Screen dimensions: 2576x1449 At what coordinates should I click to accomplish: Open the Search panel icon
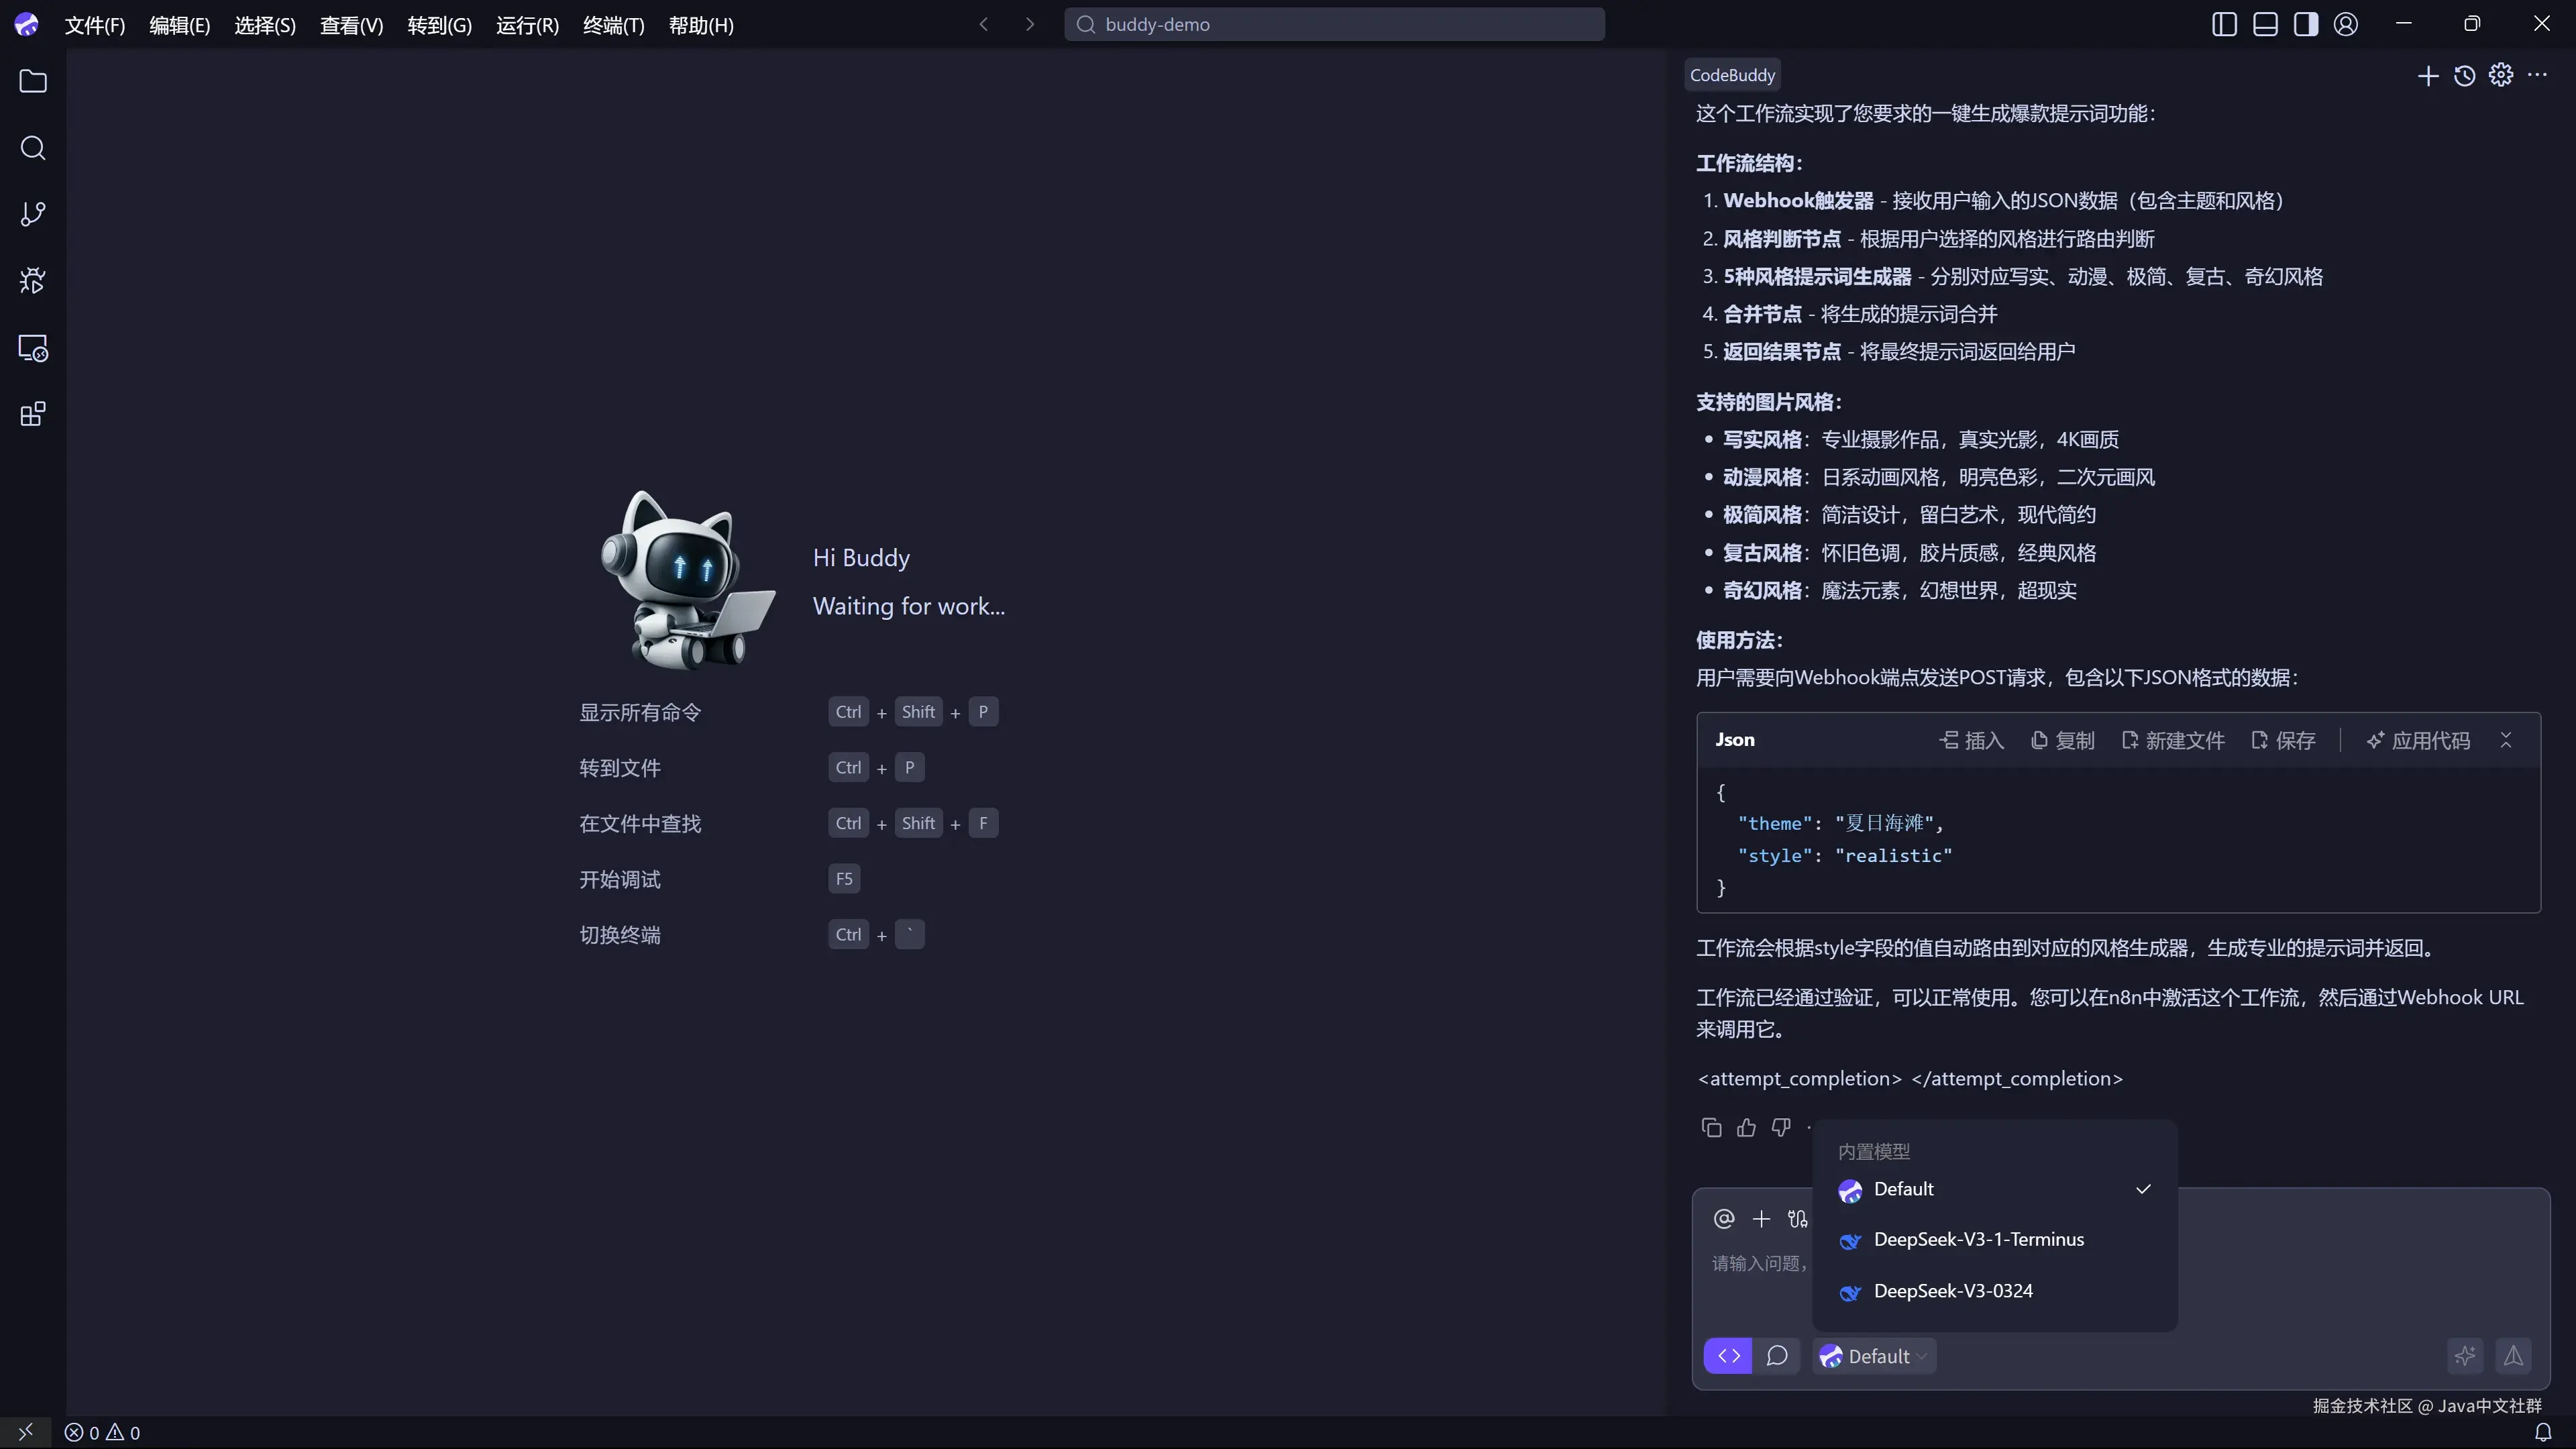tap(33, 148)
